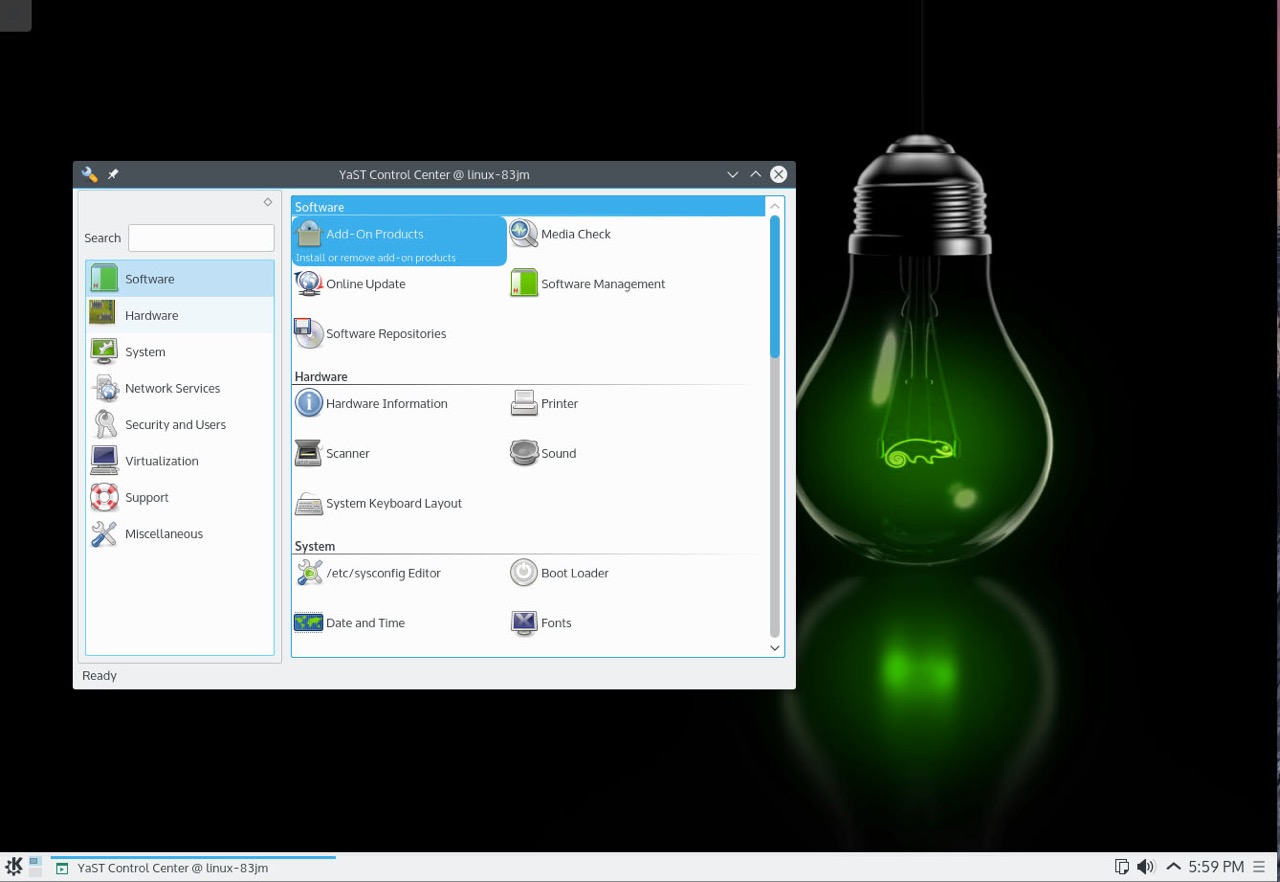Click the sidebar dock float diamond button

(268, 202)
